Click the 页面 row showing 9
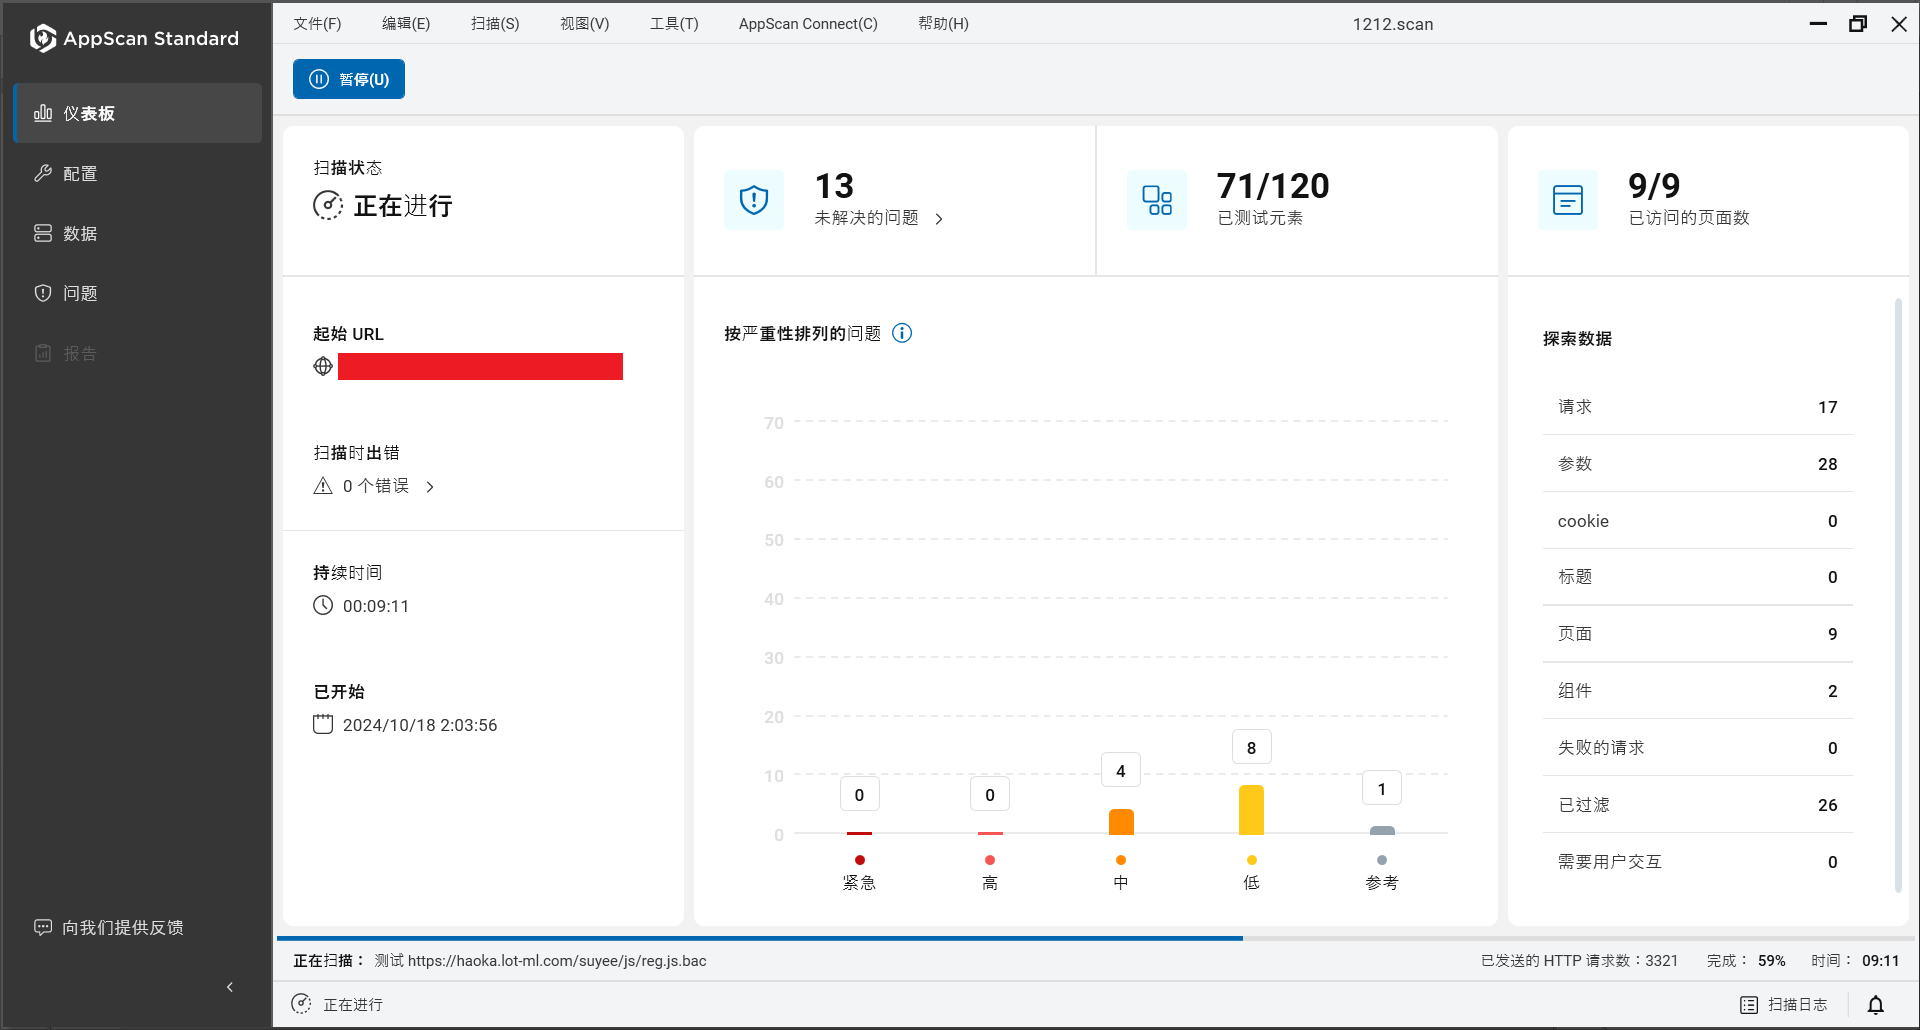The image size is (1920, 1030). [x=1698, y=634]
